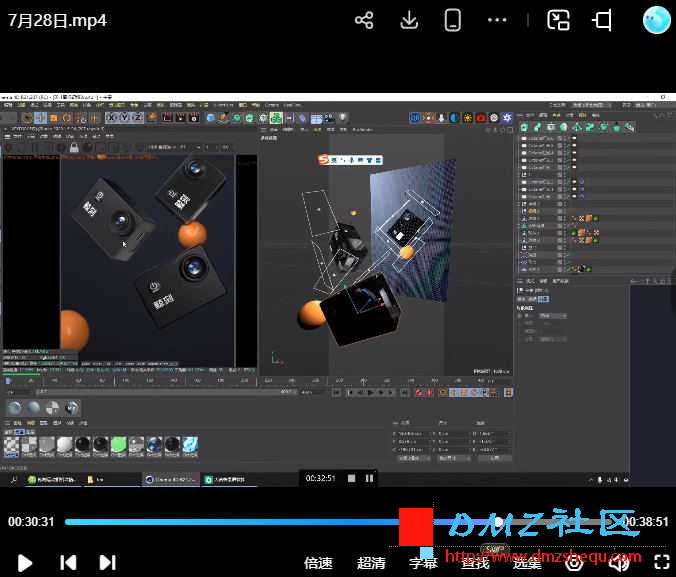This screenshot has height=577, width=676.
Task: Click the video progress bar near the start
Action: 80,522
